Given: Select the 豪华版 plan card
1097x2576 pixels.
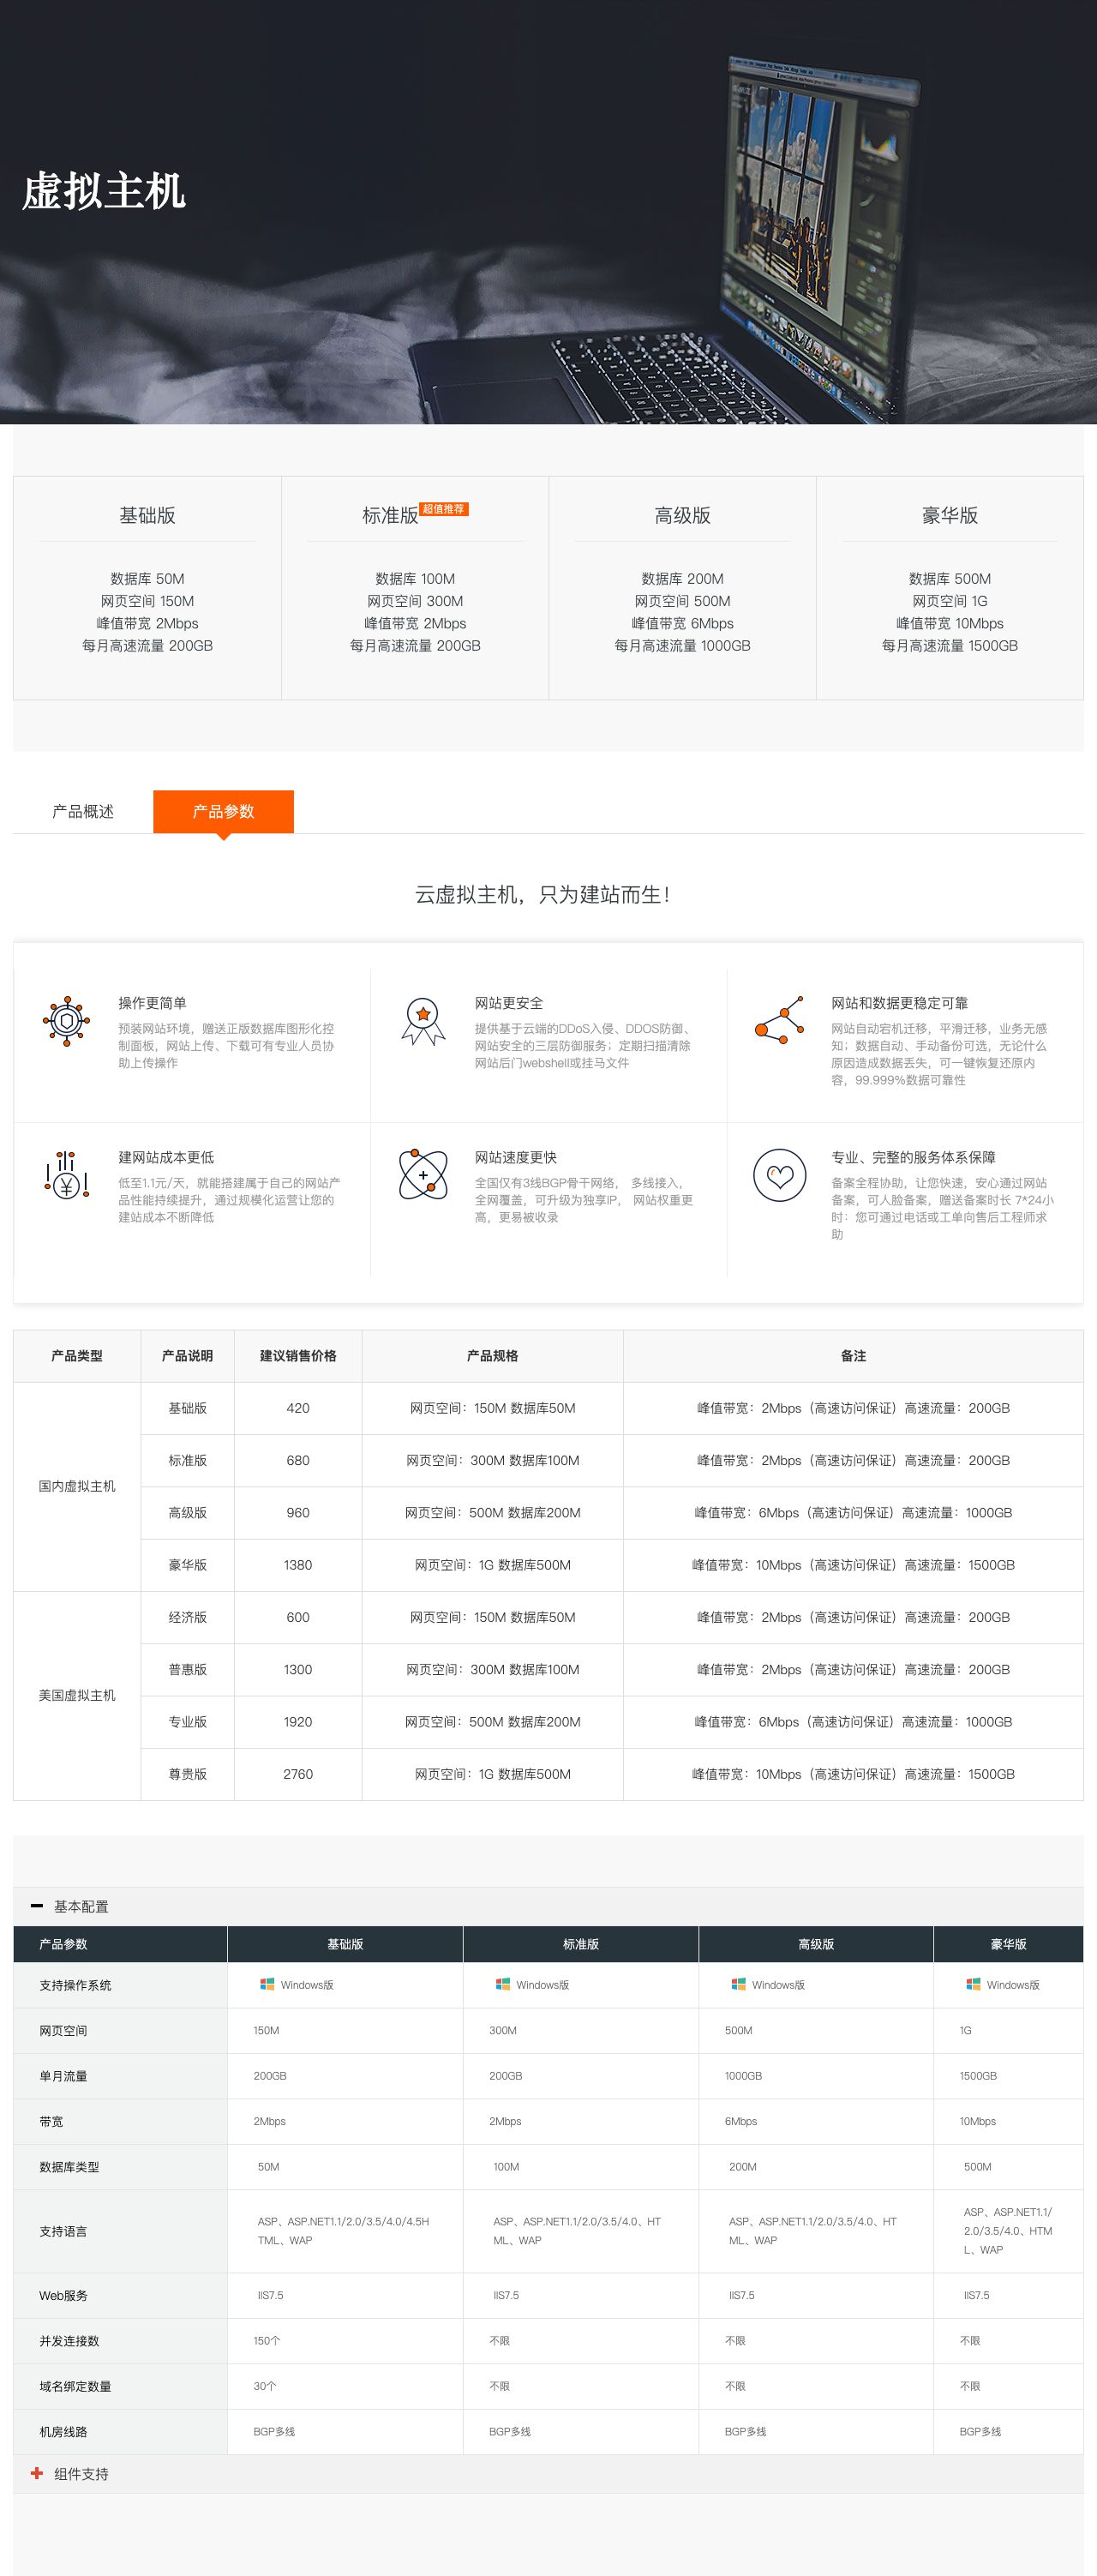Looking at the screenshot, I should pos(950,588).
